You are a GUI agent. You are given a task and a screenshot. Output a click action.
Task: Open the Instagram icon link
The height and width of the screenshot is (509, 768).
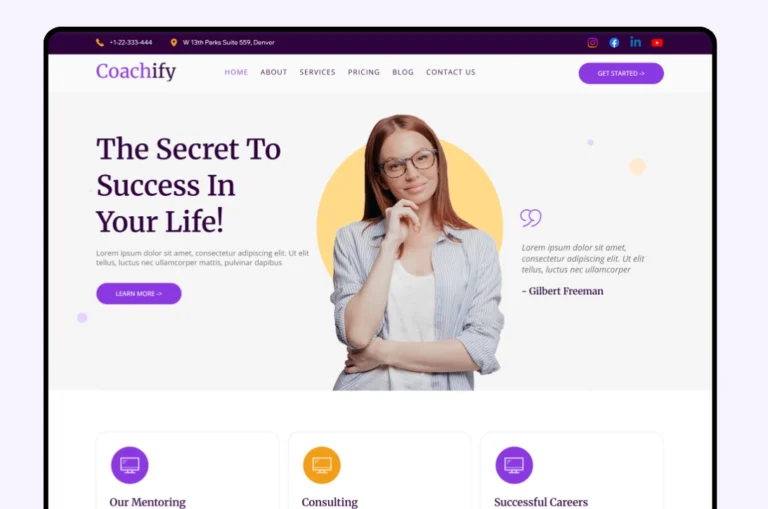point(593,43)
